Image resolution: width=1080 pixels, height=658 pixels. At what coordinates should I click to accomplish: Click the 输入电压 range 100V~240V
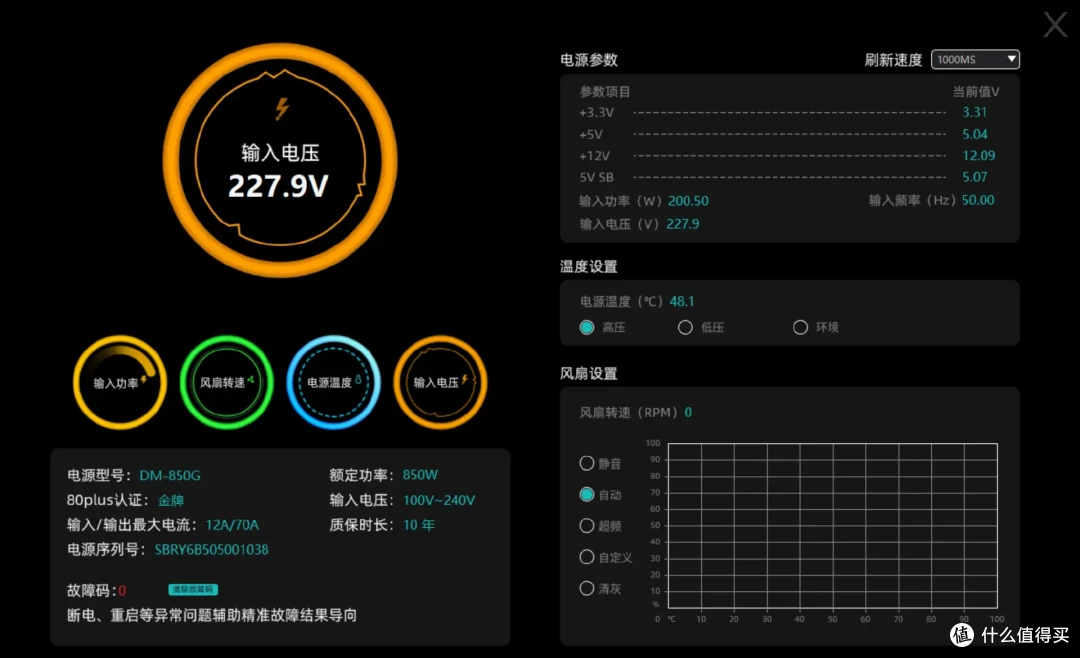pos(439,500)
